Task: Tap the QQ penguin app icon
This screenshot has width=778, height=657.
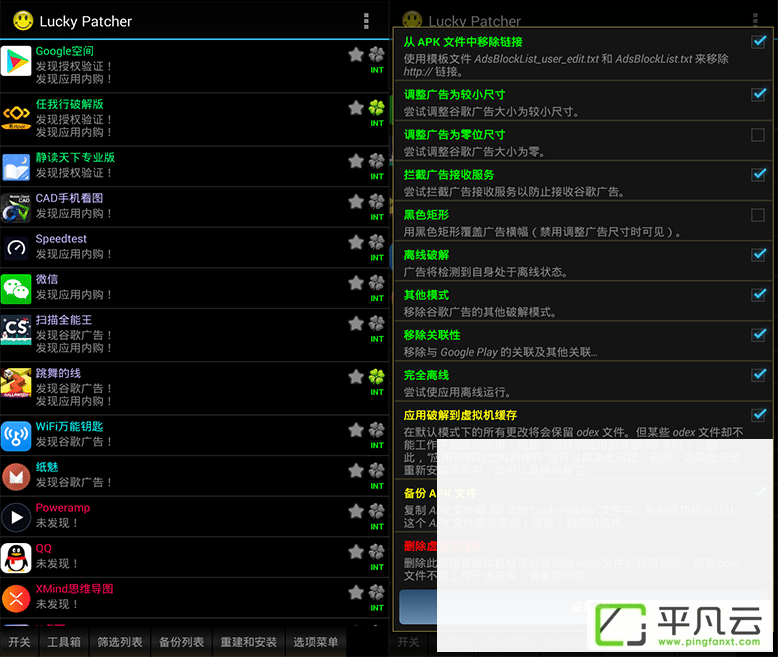Action: 16,558
